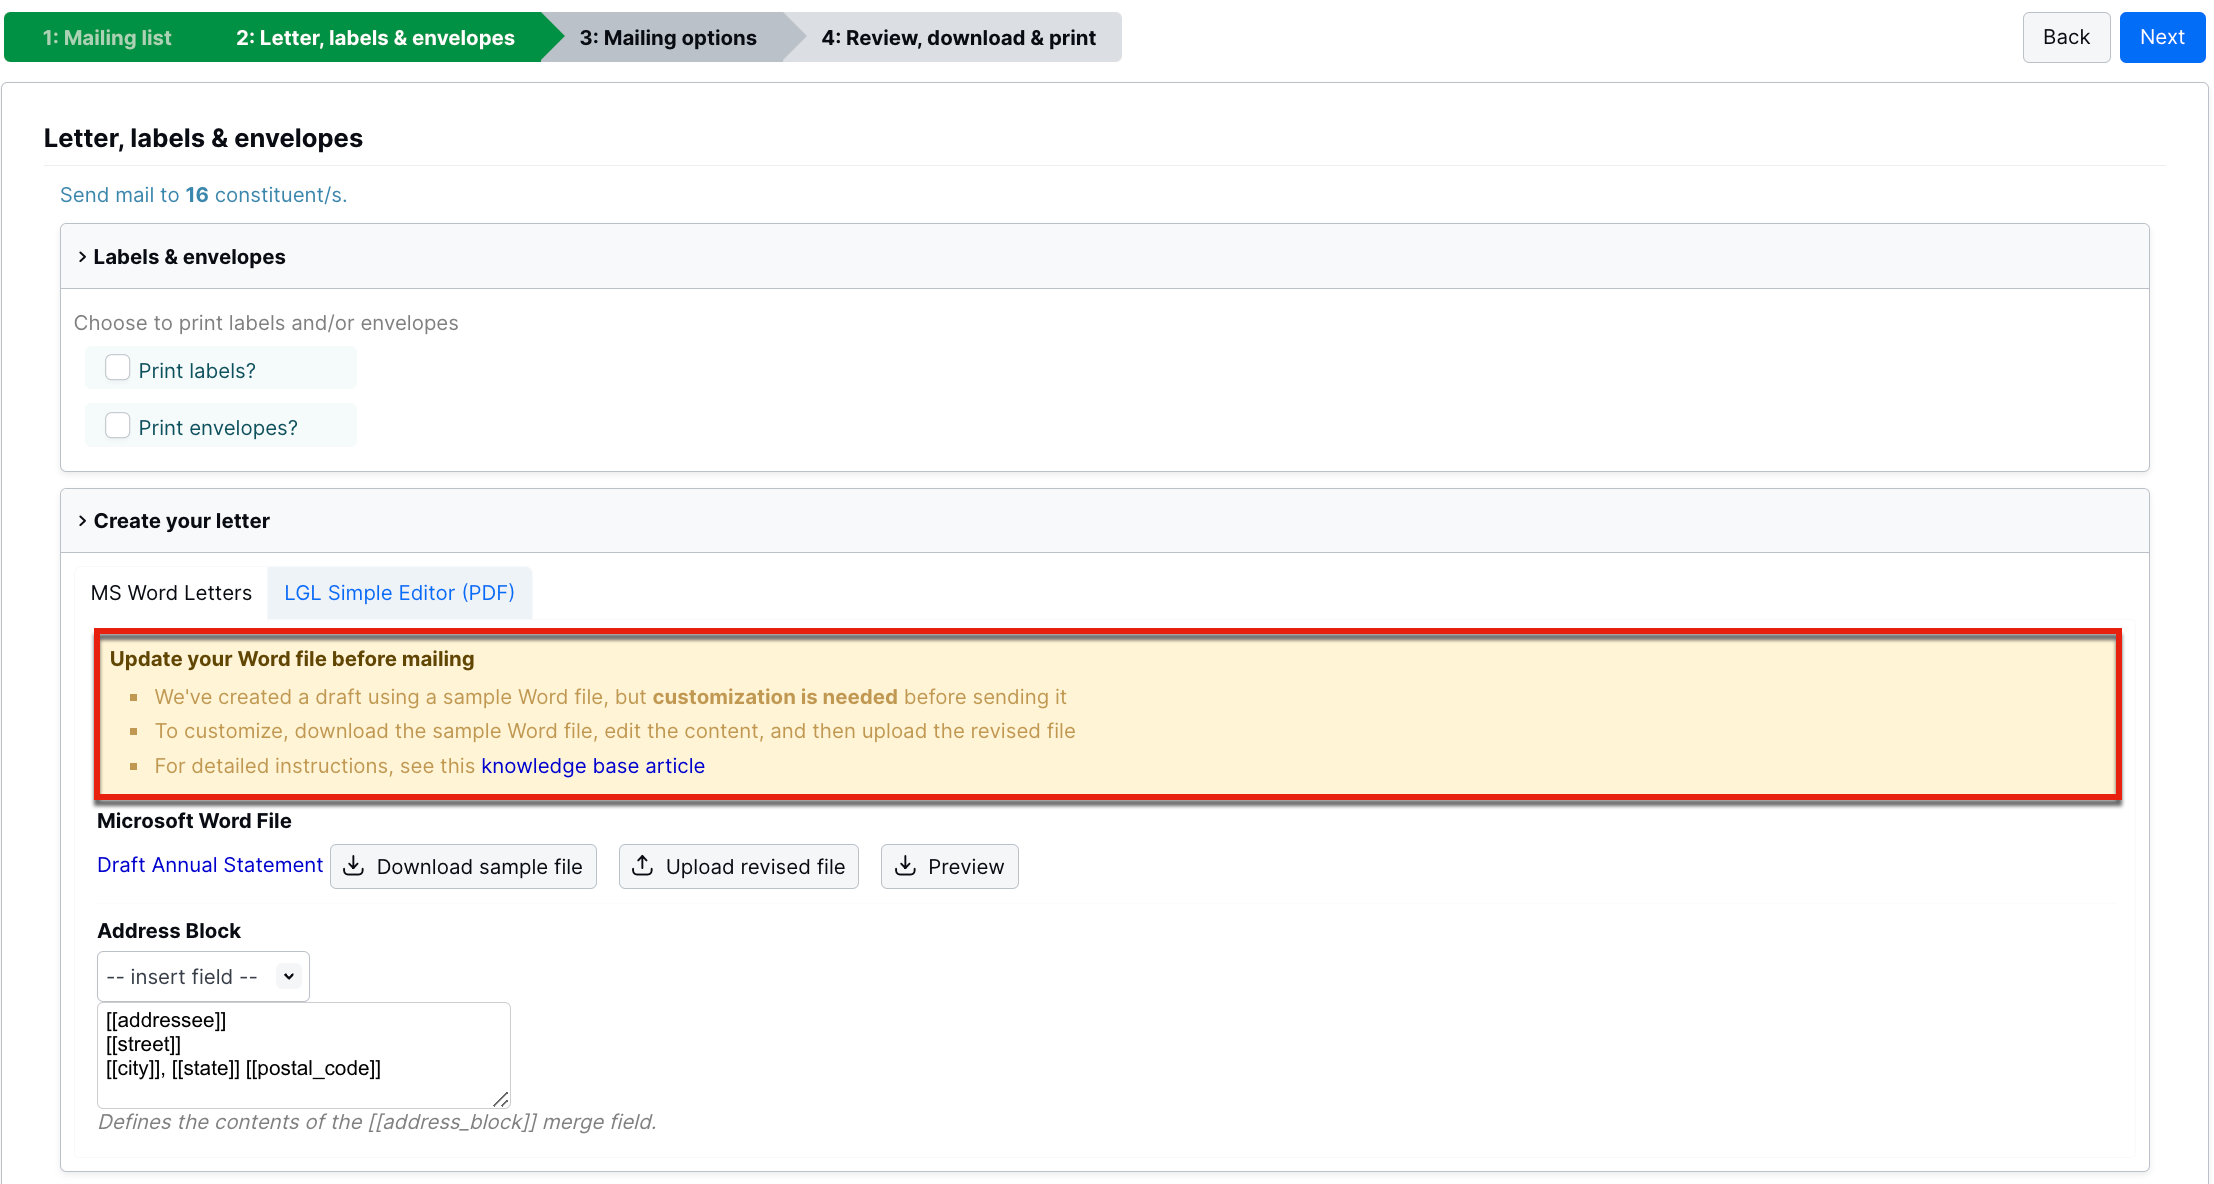Collapse the Labels & envelopes chevron
This screenshot has height=1184, width=2214.
82,257
